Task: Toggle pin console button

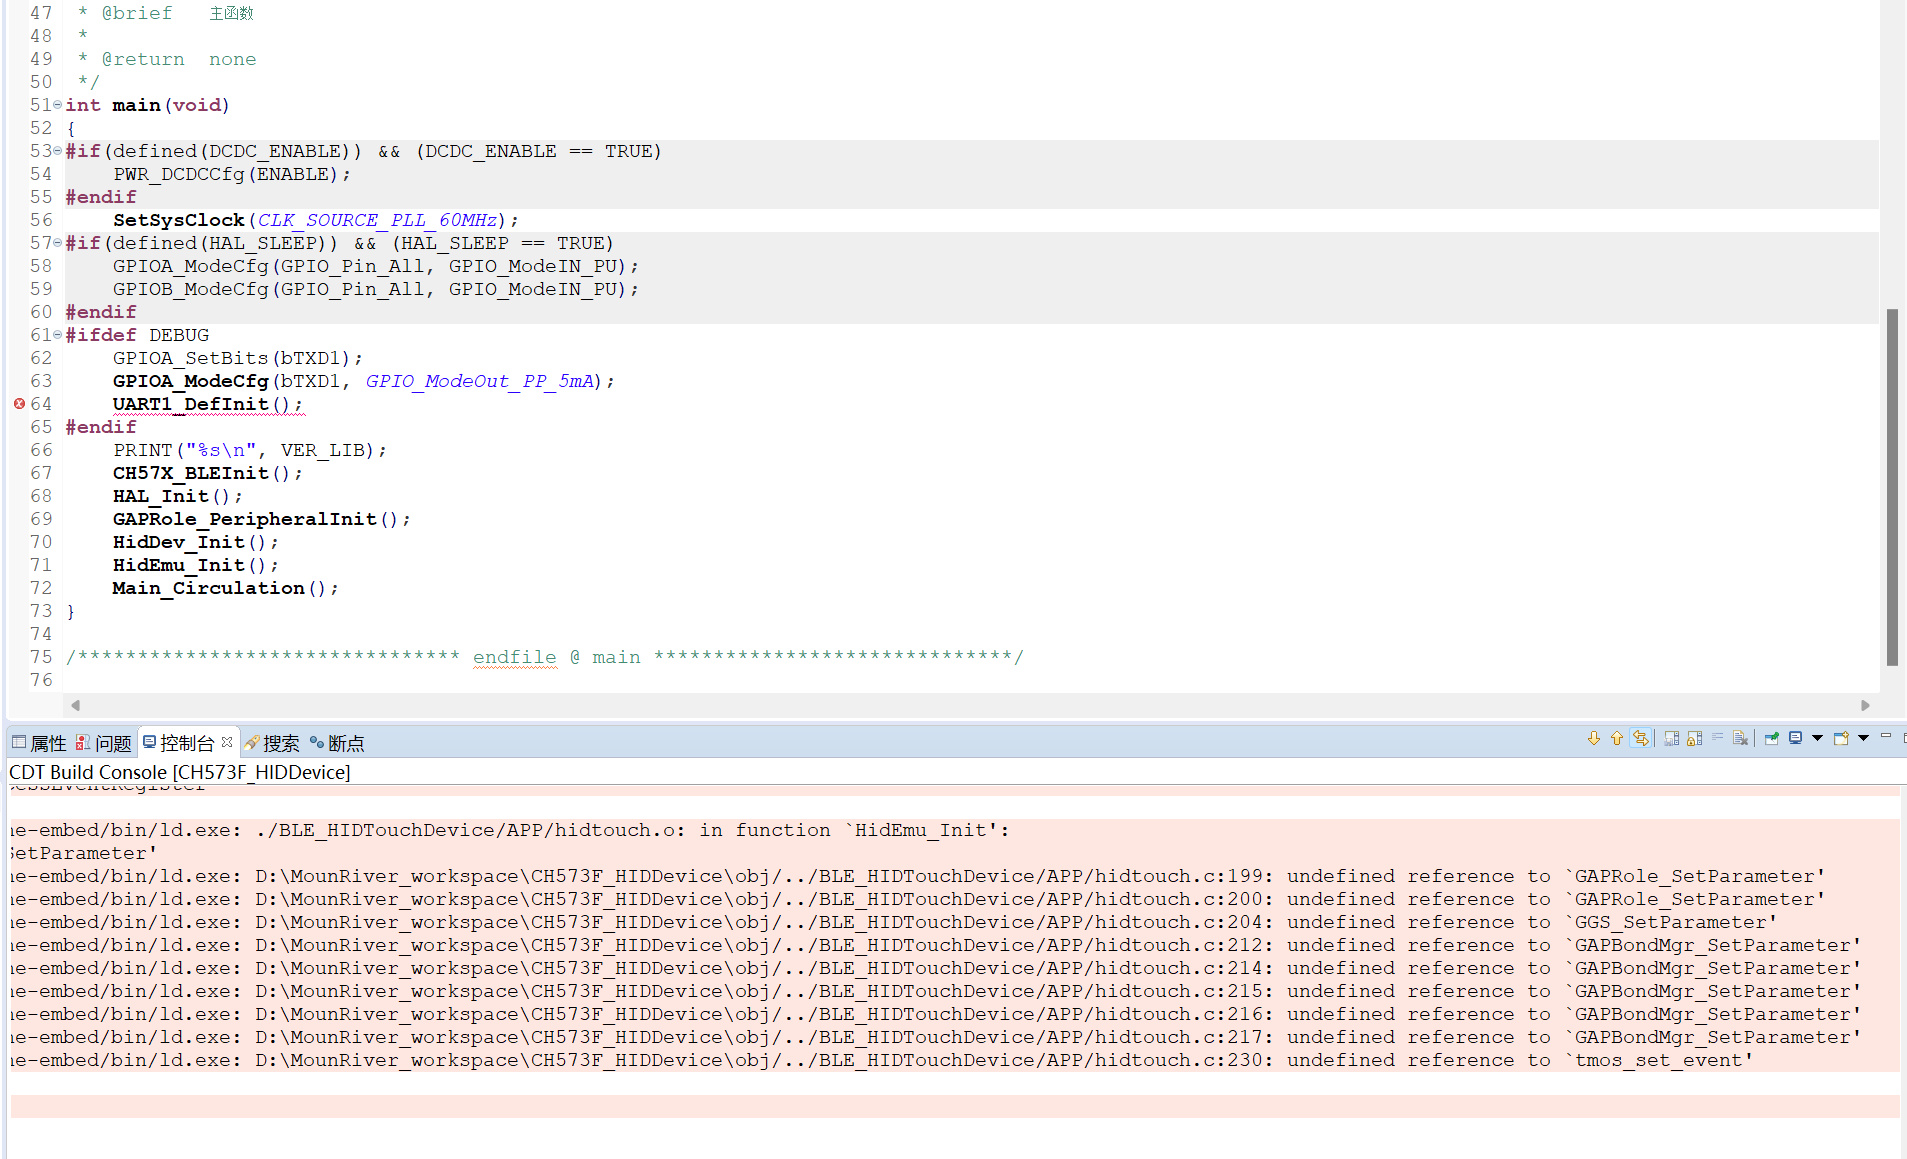Action: click(1771, 739)
